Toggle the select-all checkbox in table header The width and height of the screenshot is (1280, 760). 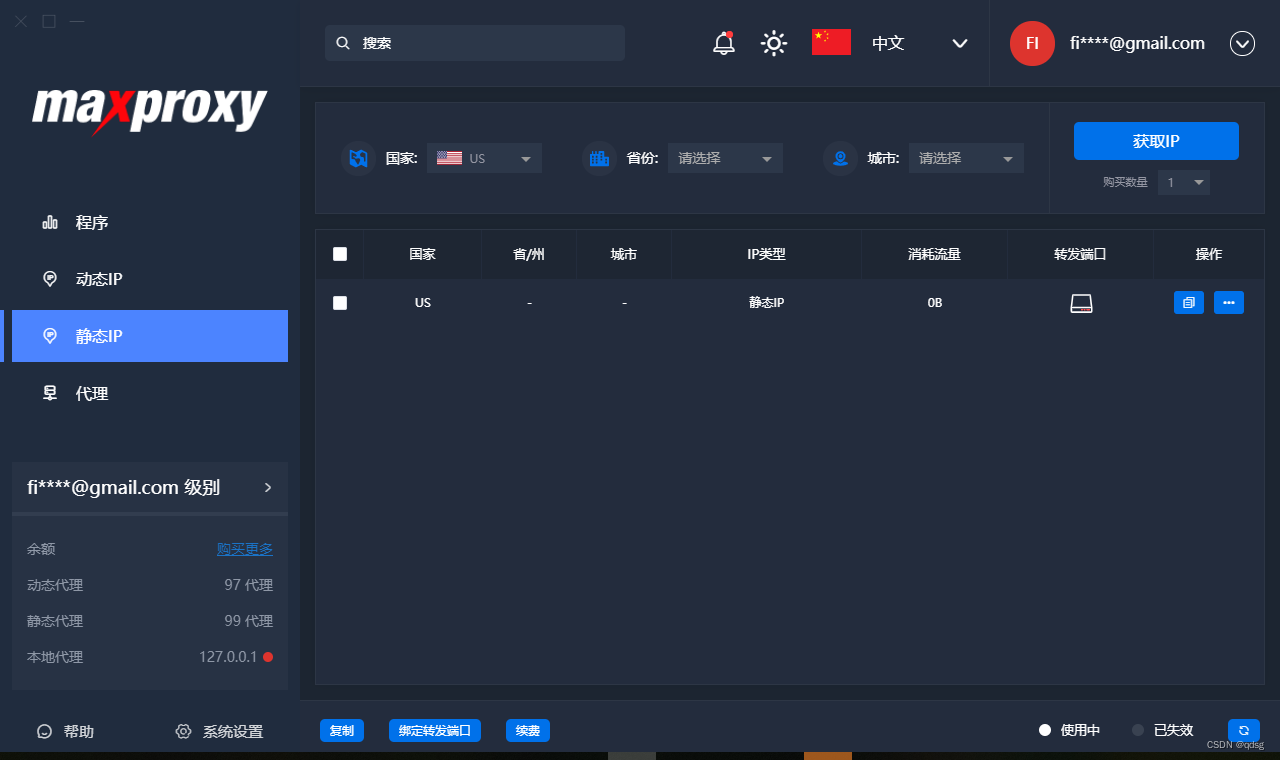tap(340, 254)
